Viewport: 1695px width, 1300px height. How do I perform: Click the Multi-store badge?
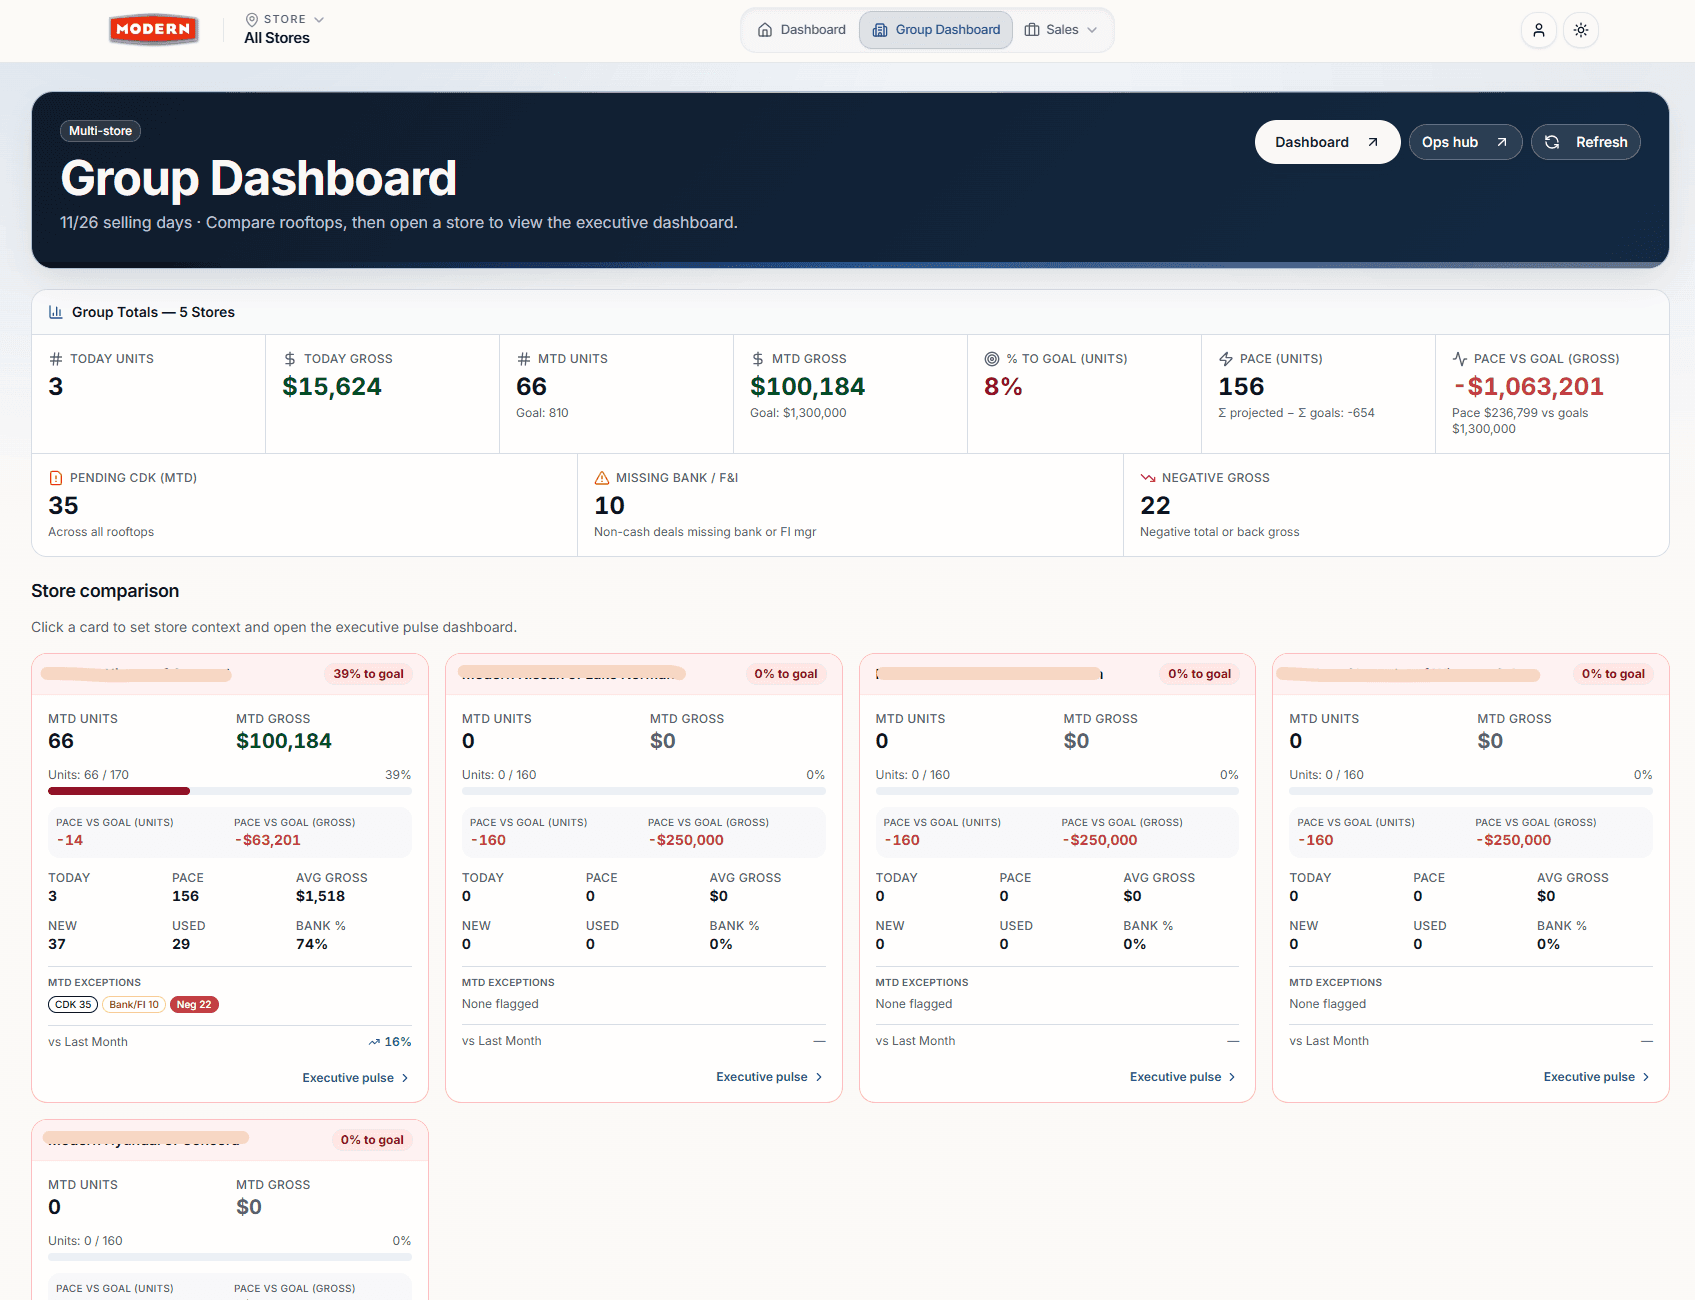coord(100,131)
